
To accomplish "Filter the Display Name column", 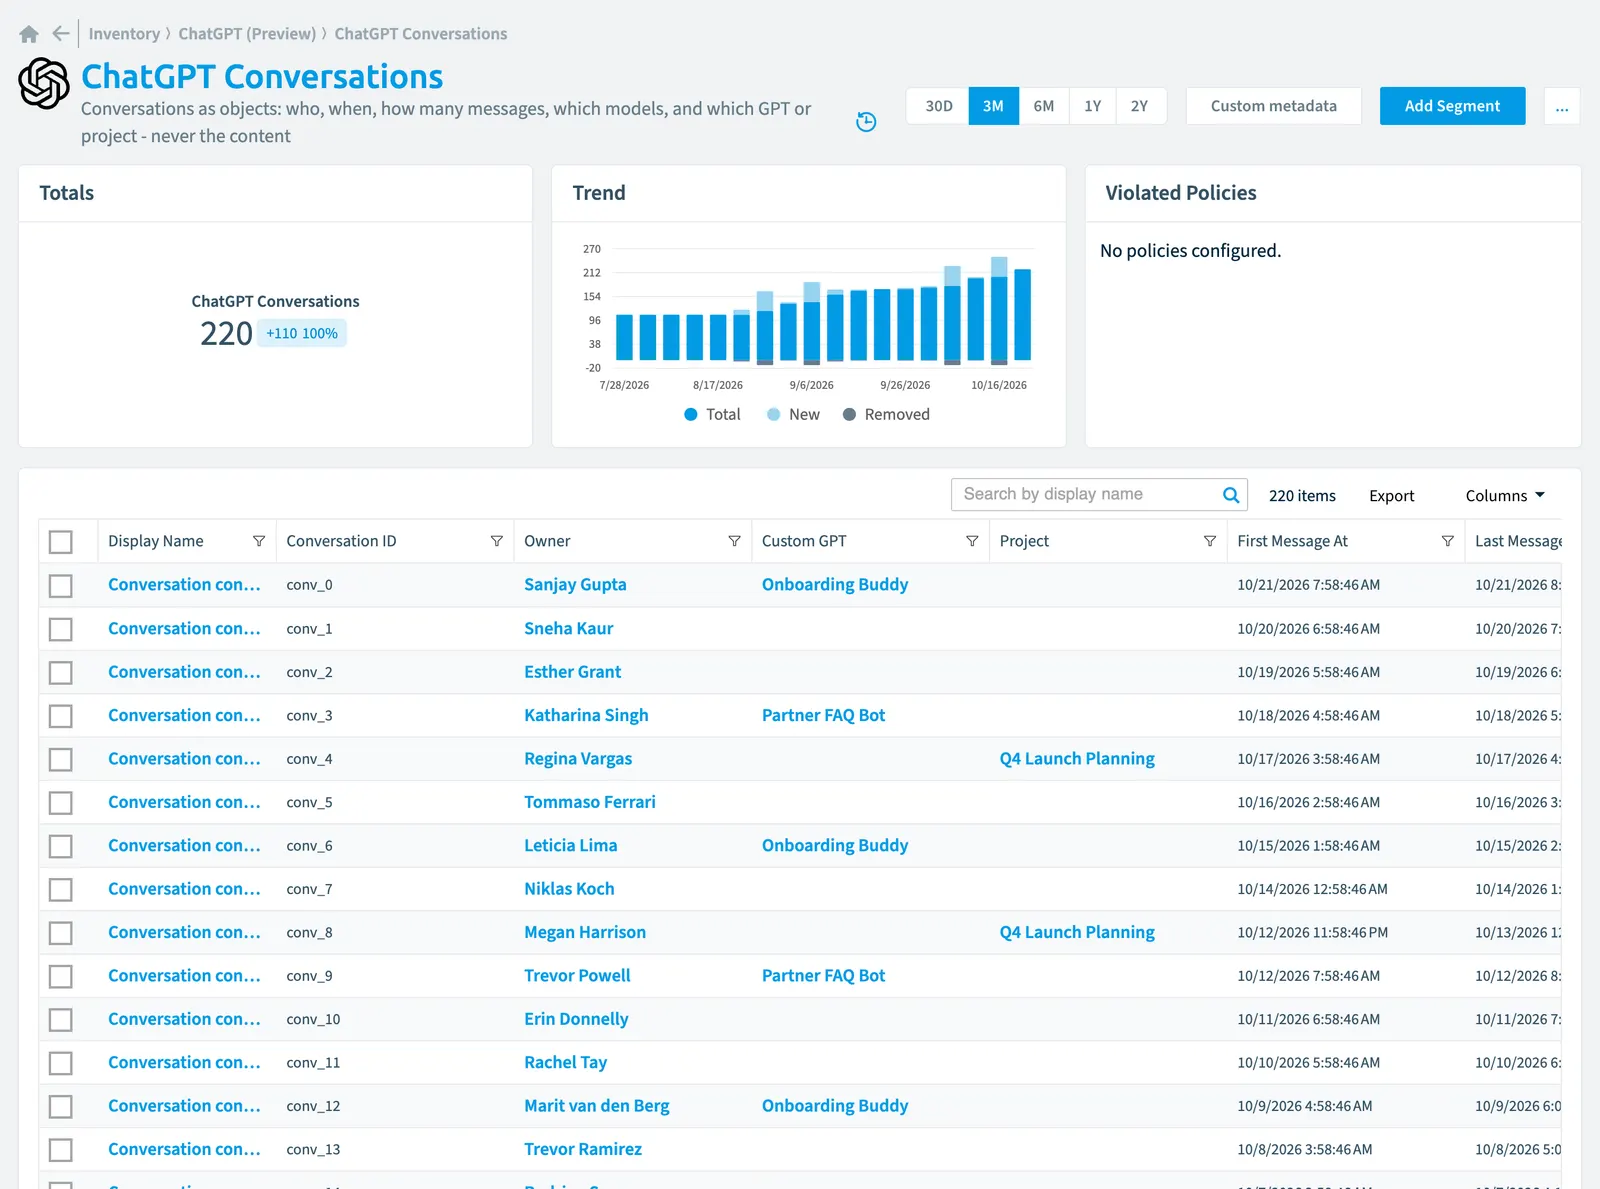I will click(259, 541).
